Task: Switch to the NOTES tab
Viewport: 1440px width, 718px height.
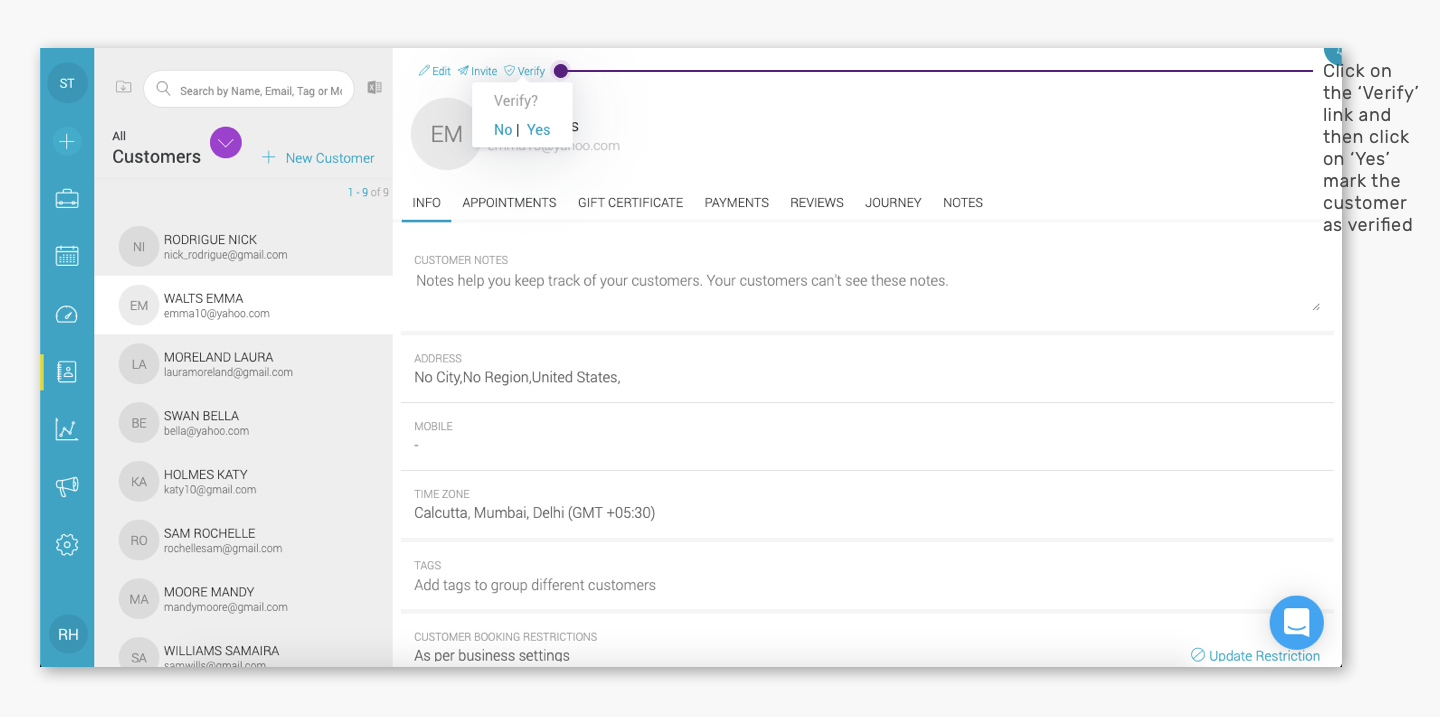Action: [963, 203]
